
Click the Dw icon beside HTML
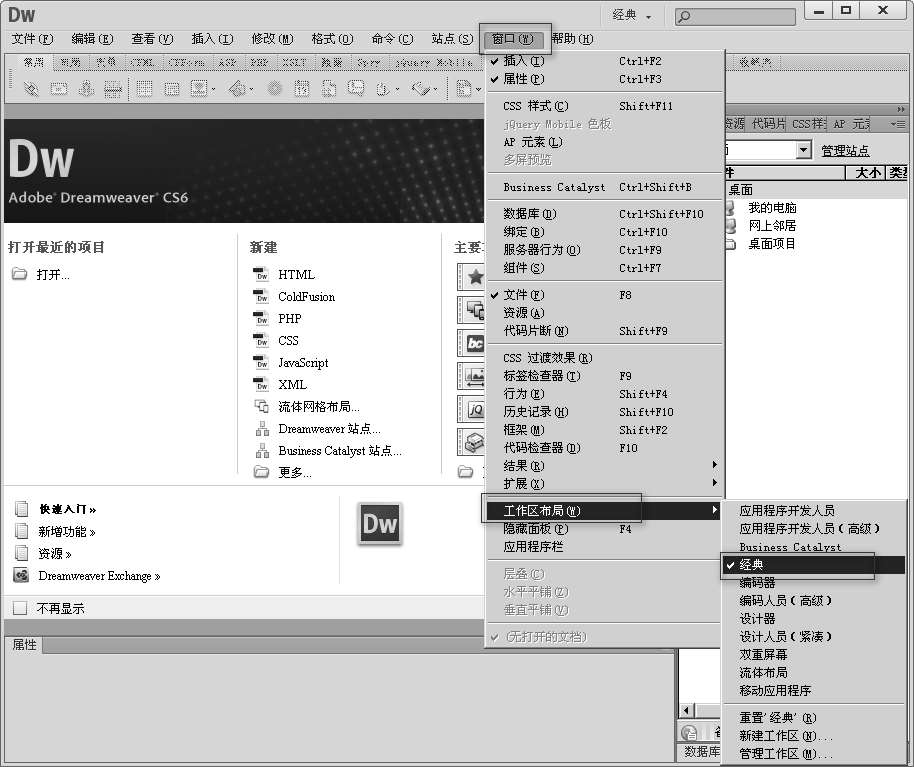261,275
